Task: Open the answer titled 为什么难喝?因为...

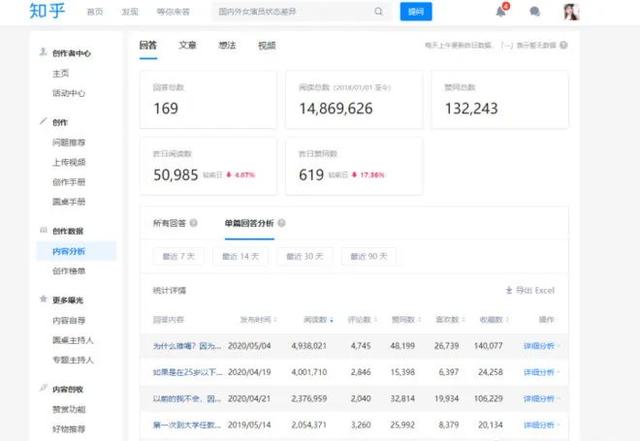Action: point(187,346)
